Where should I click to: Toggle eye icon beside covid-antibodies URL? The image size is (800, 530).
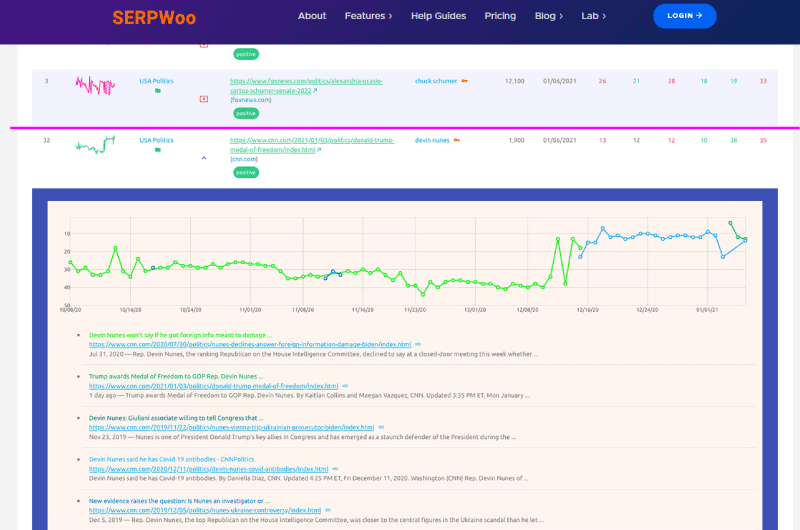[336, 469]
